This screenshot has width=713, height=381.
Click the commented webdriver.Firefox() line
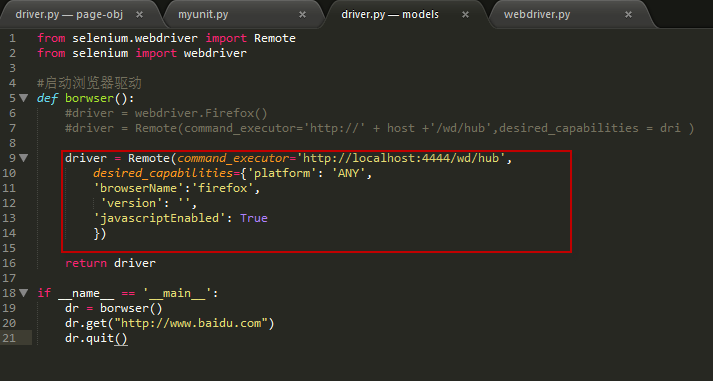click(166, 113)
